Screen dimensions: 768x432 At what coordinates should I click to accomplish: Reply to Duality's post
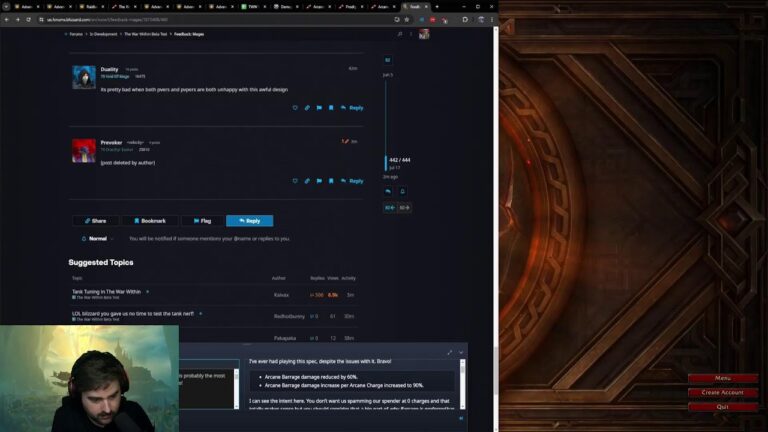(352, 108)
